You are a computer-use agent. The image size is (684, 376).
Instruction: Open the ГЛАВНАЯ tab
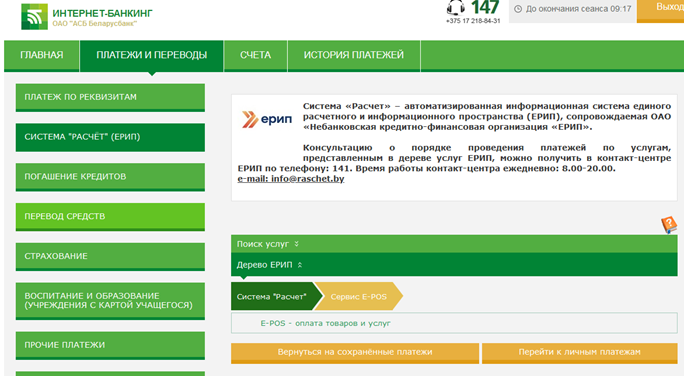[42, 55]
